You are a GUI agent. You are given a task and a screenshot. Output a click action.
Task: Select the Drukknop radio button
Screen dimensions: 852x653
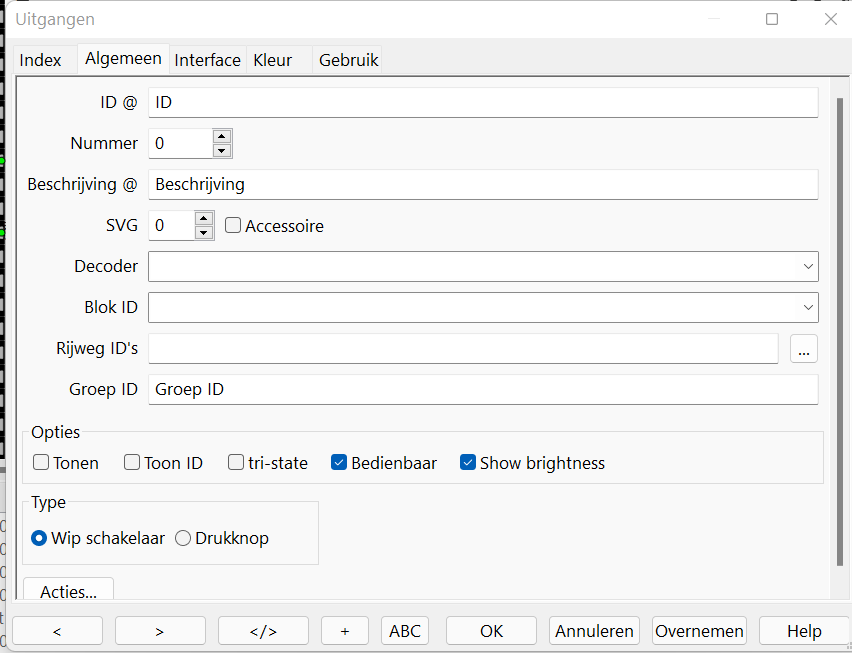[x=183, y=538]
